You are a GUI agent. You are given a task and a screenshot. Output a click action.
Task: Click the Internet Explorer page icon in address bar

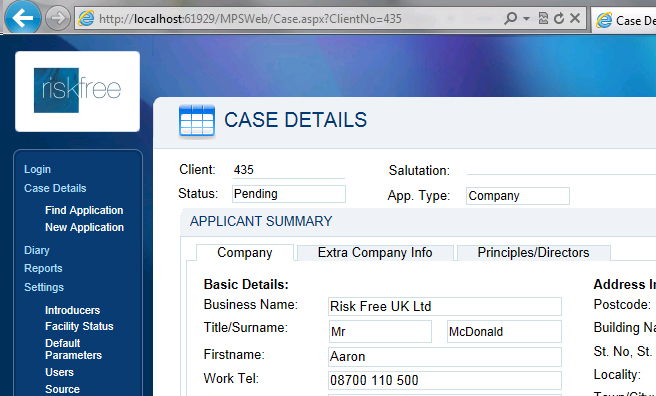tap(86, 18)
